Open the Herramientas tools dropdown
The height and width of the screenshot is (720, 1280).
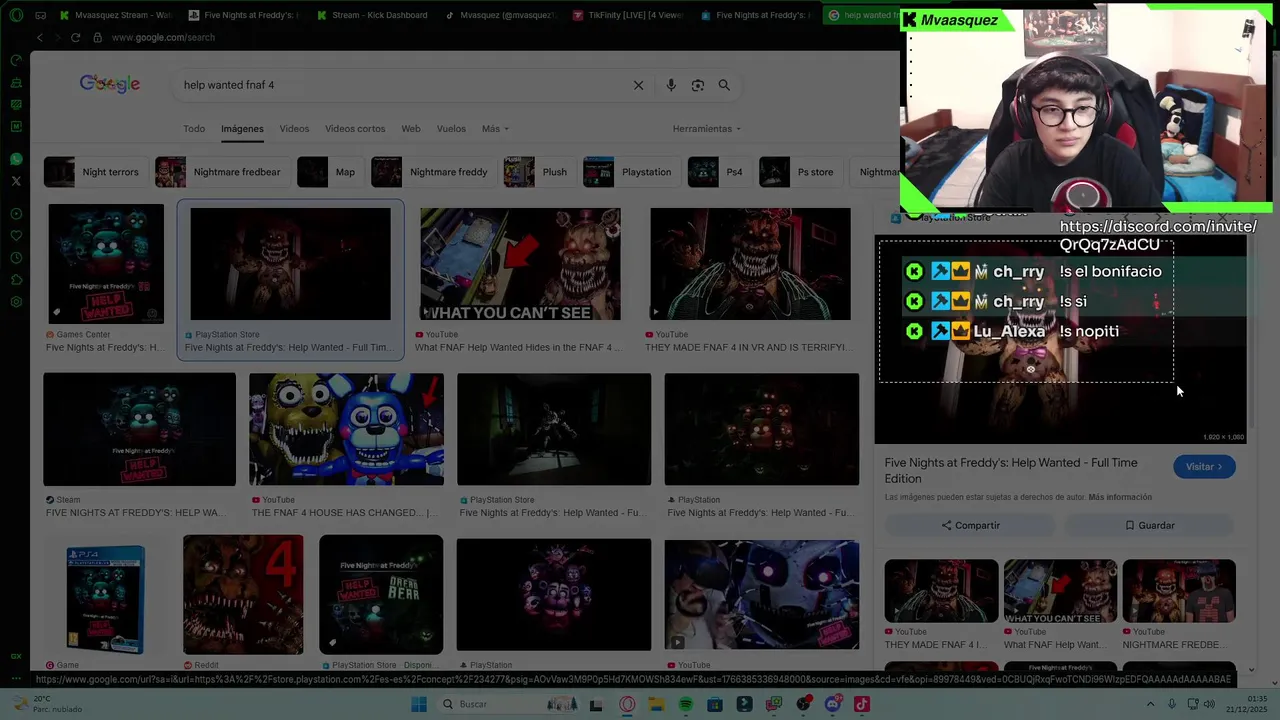tap(707, 129)
